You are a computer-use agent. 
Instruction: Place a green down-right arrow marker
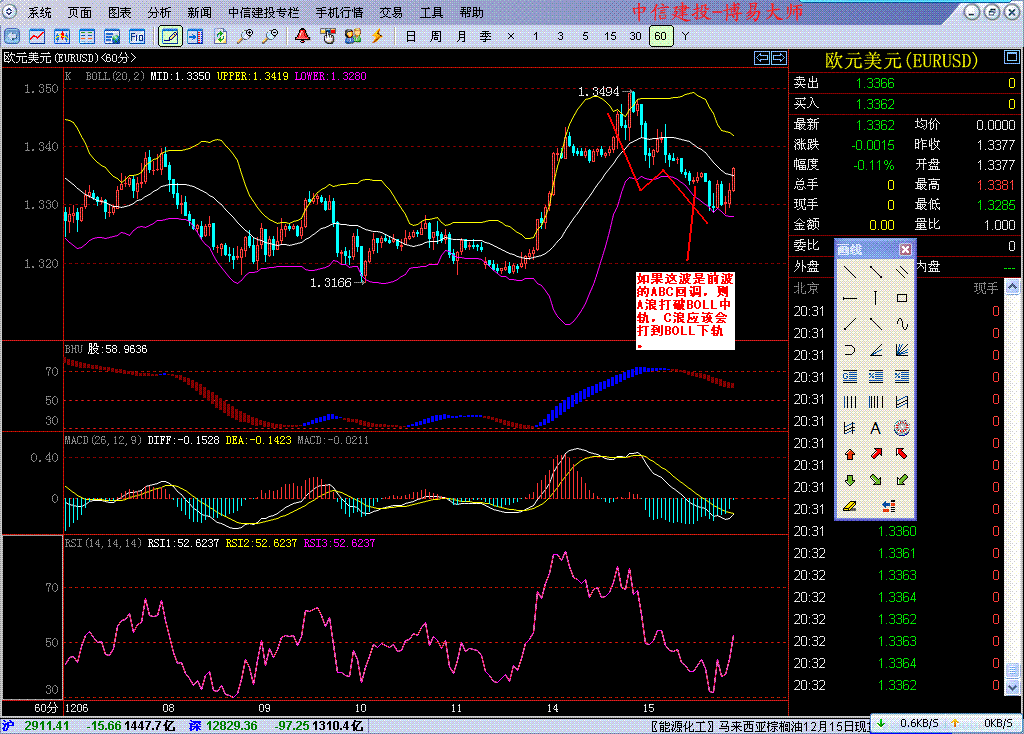[876, 480]
